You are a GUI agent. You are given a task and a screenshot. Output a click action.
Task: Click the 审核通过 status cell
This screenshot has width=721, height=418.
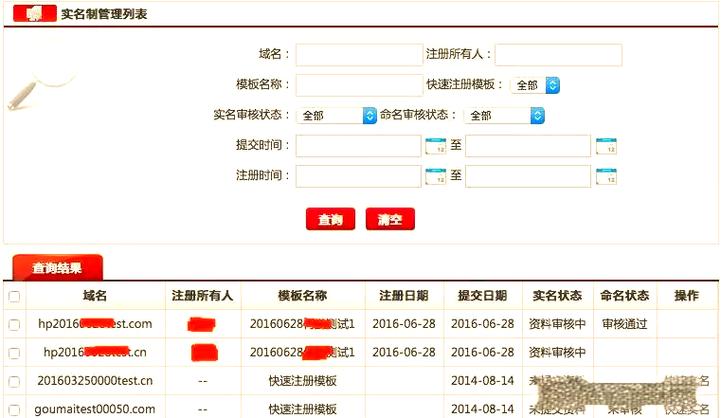point(624,324)
